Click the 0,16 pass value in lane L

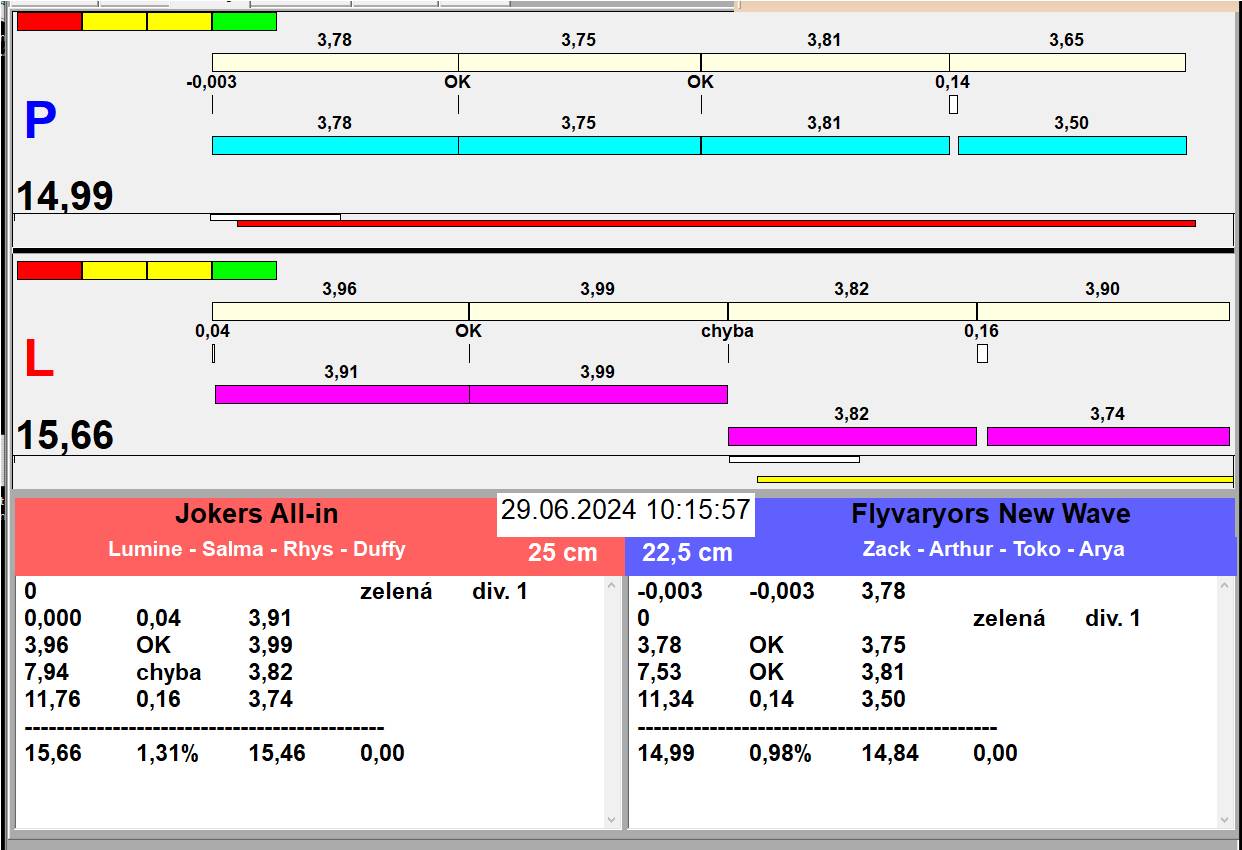[x=981, y=331]
